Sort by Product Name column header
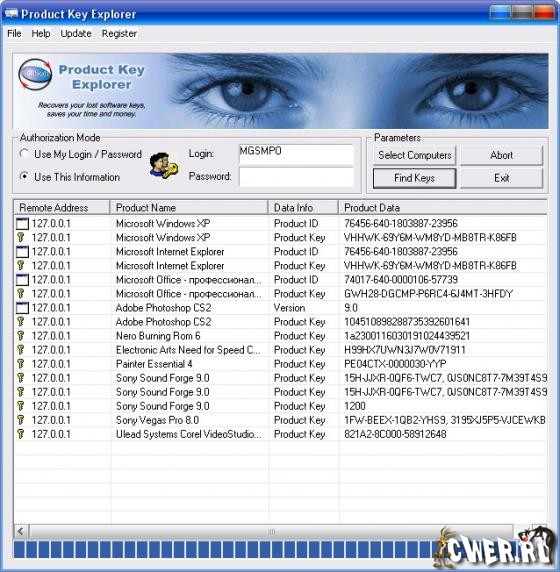 [189, 208]
